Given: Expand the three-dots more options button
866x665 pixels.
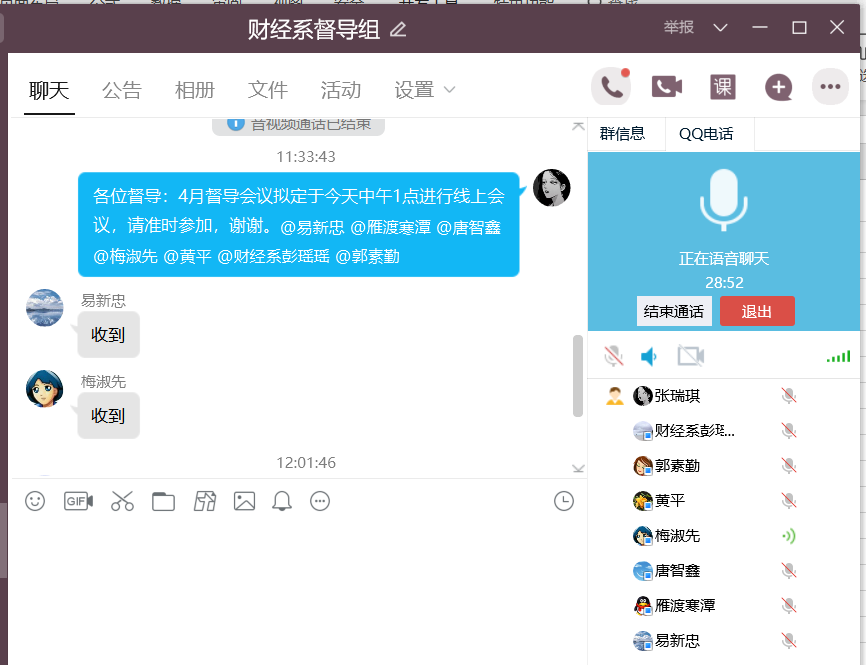Looking at the screenshot, I should coord(830,87).
